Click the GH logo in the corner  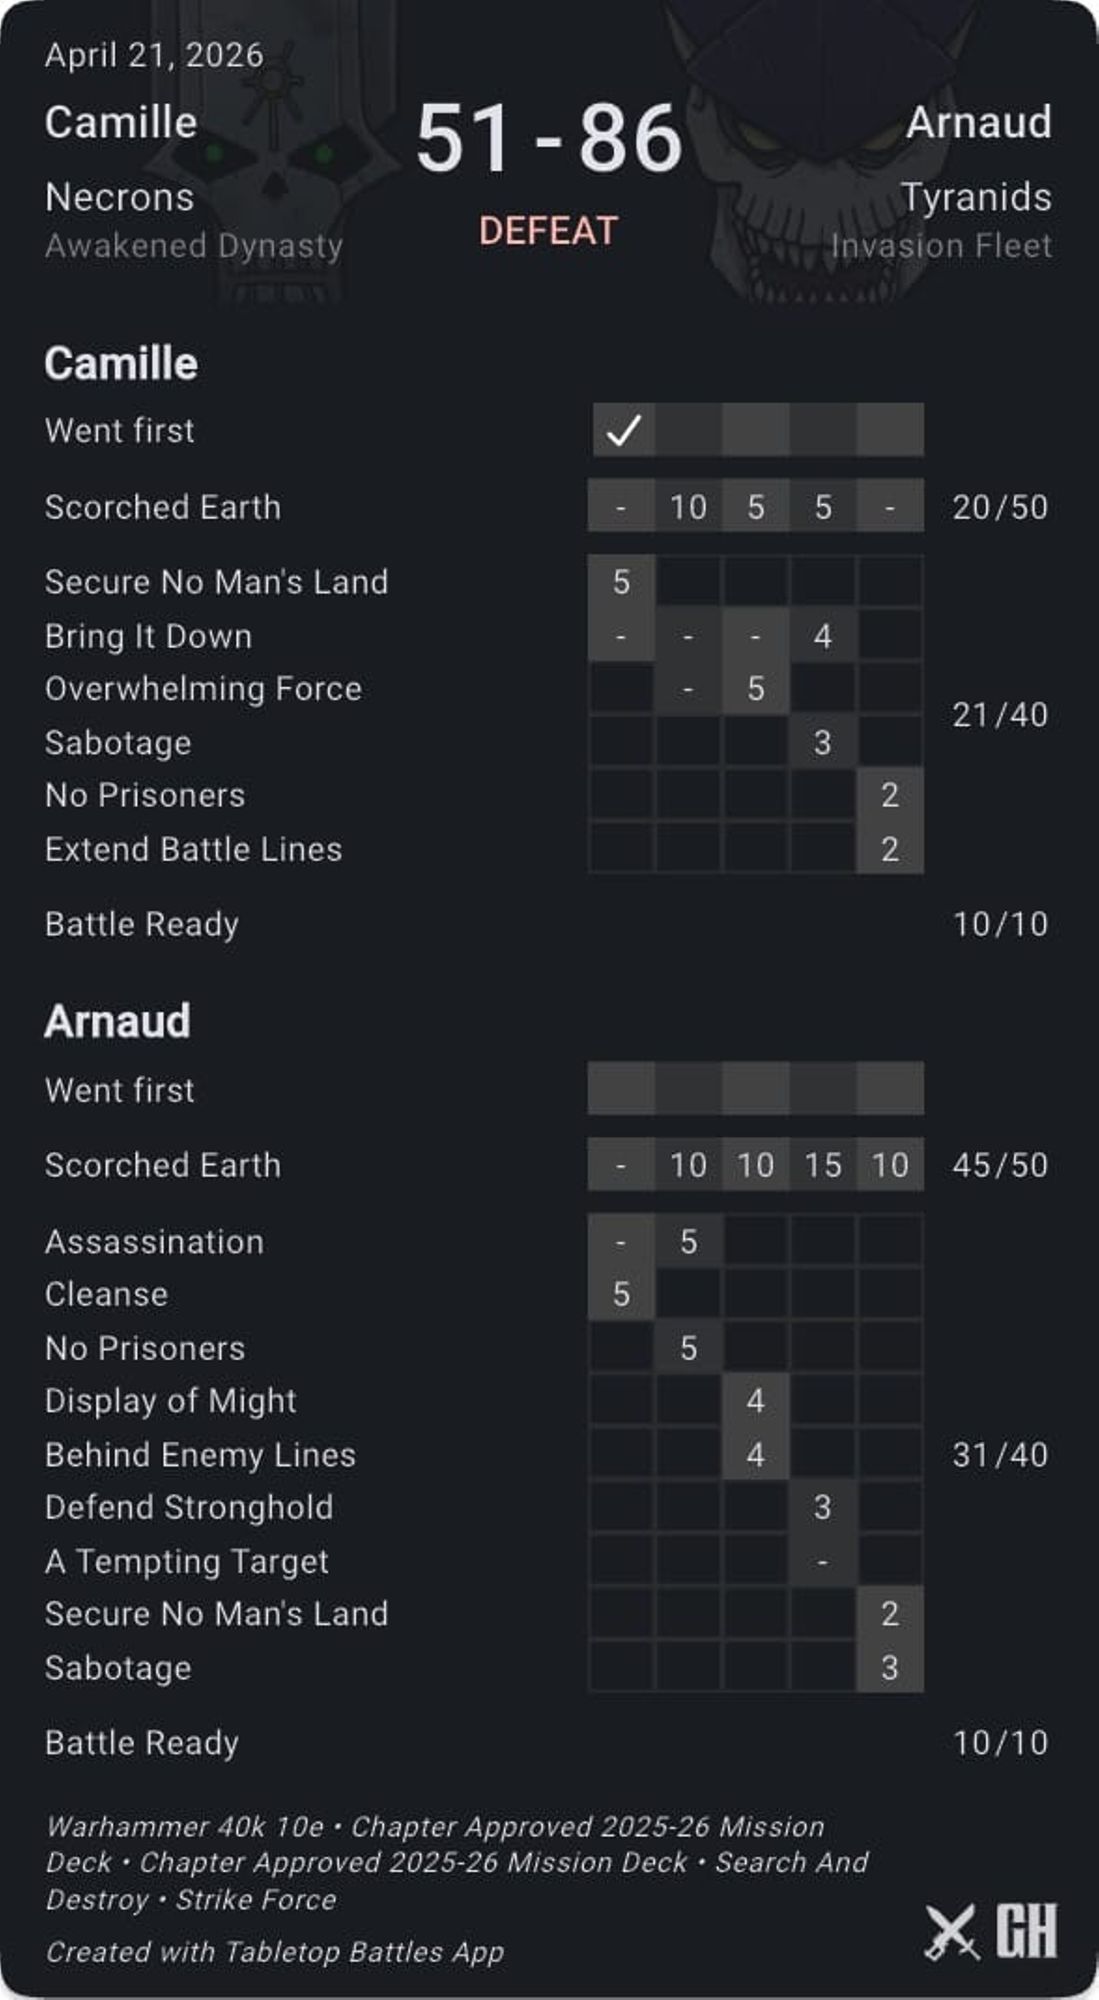pos(1026,1931)
